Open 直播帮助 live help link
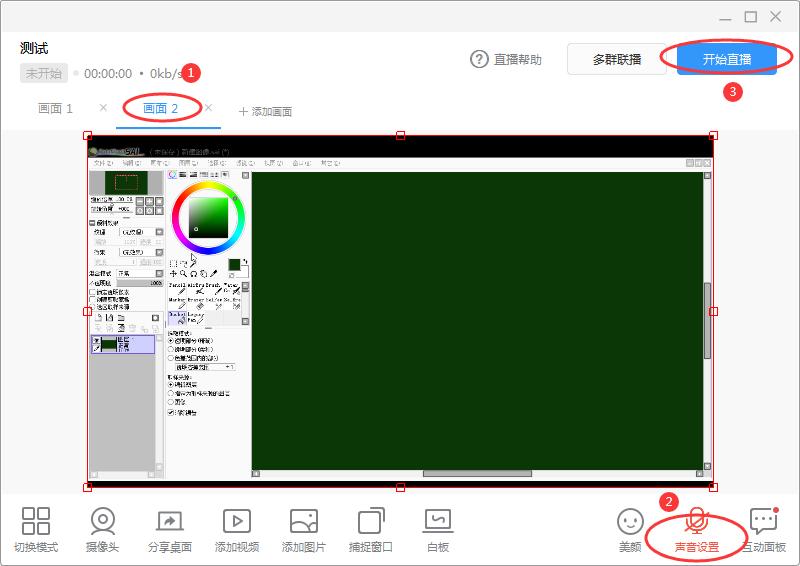The image size is (800, 566). pyautogui.click(x=506, y=60)
